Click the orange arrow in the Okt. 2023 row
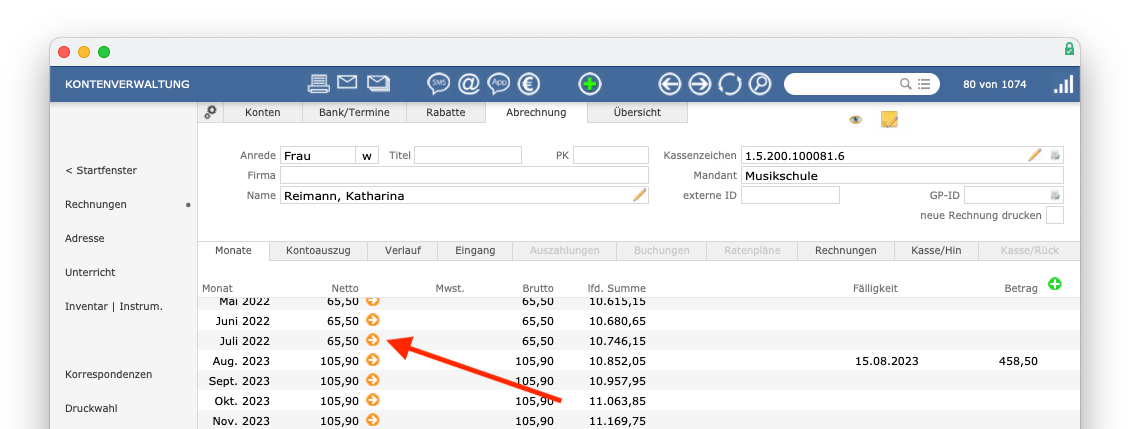The image size is (1136, 429). [x=373, y=399]
